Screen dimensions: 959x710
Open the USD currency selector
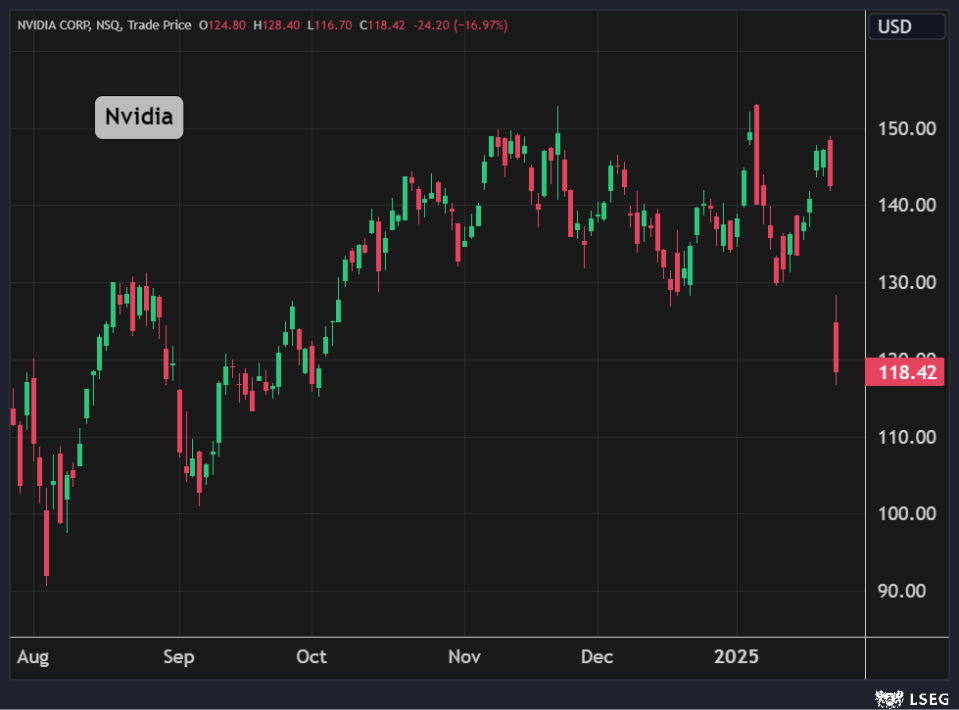click(906, 26)
